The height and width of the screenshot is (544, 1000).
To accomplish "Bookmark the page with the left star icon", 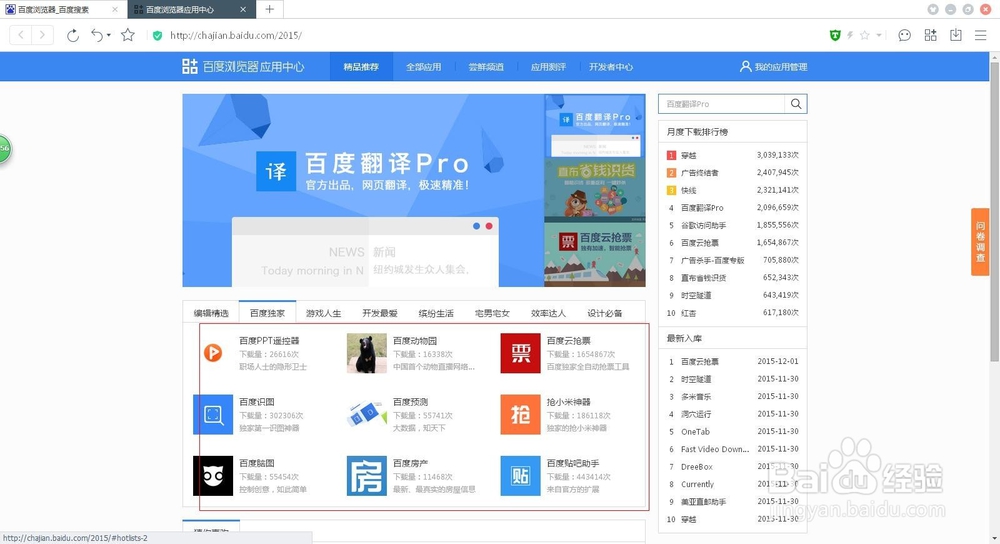I will click(128, 35).
